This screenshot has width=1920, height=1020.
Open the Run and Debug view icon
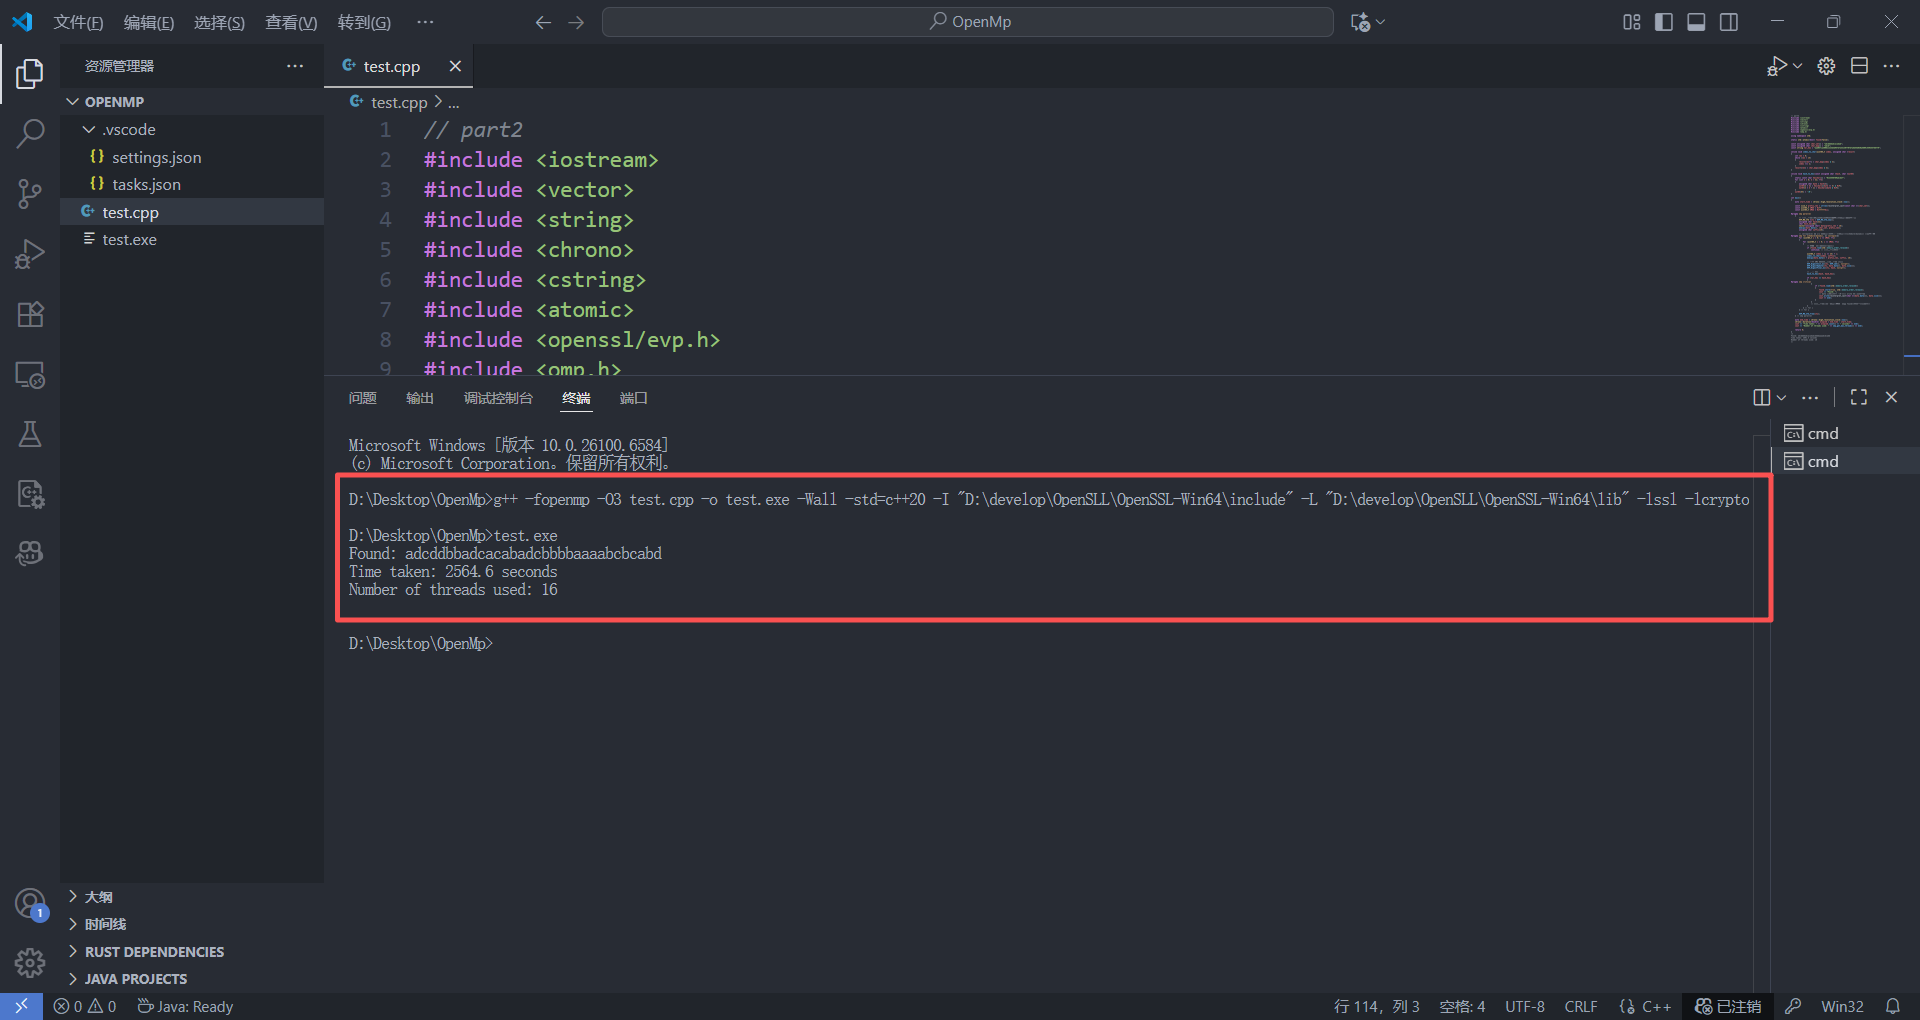[30, 254]
